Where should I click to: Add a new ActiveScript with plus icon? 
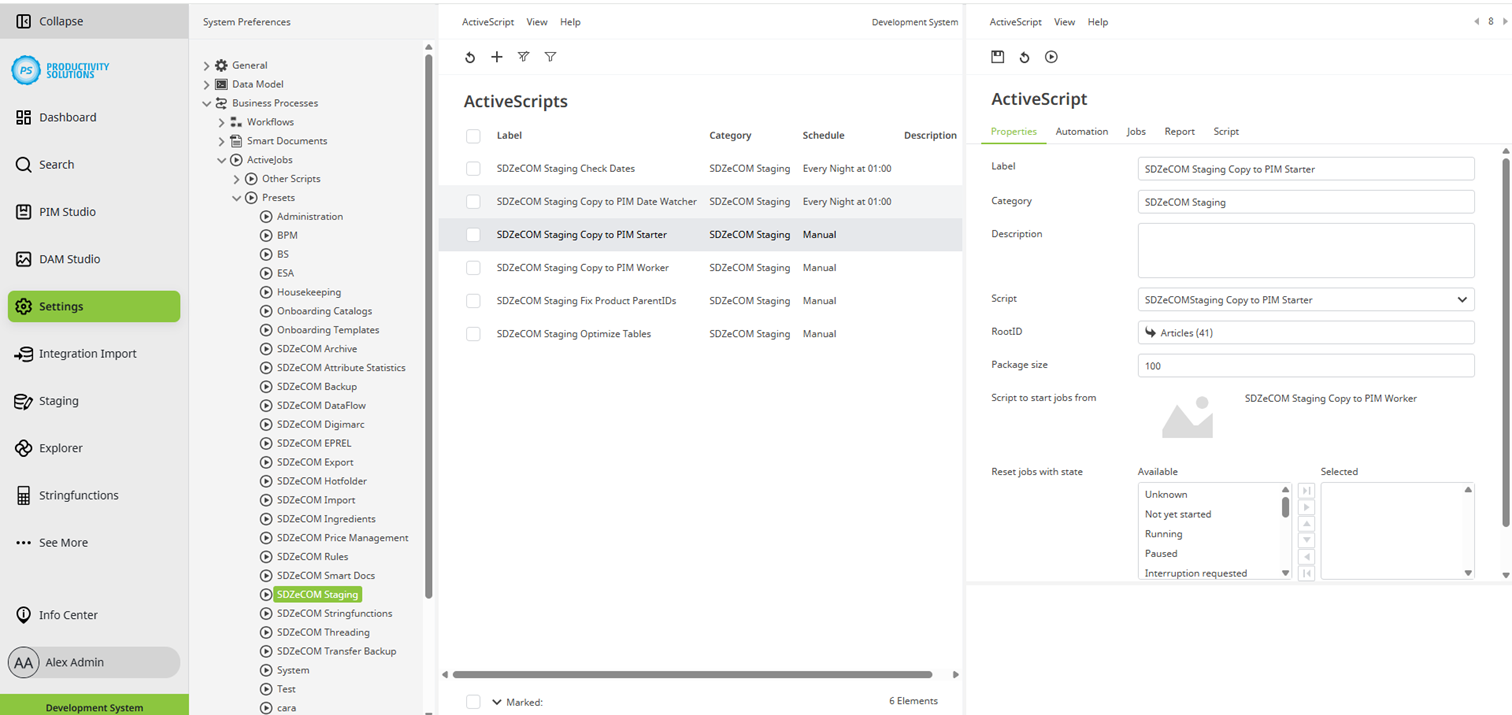point(497,57)
